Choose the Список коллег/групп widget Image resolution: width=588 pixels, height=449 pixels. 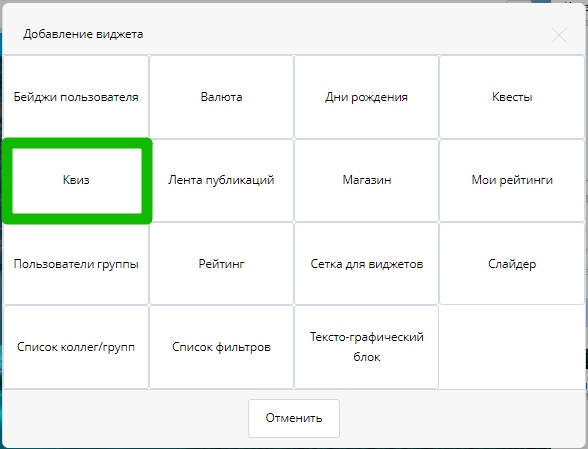pos(76,347)
